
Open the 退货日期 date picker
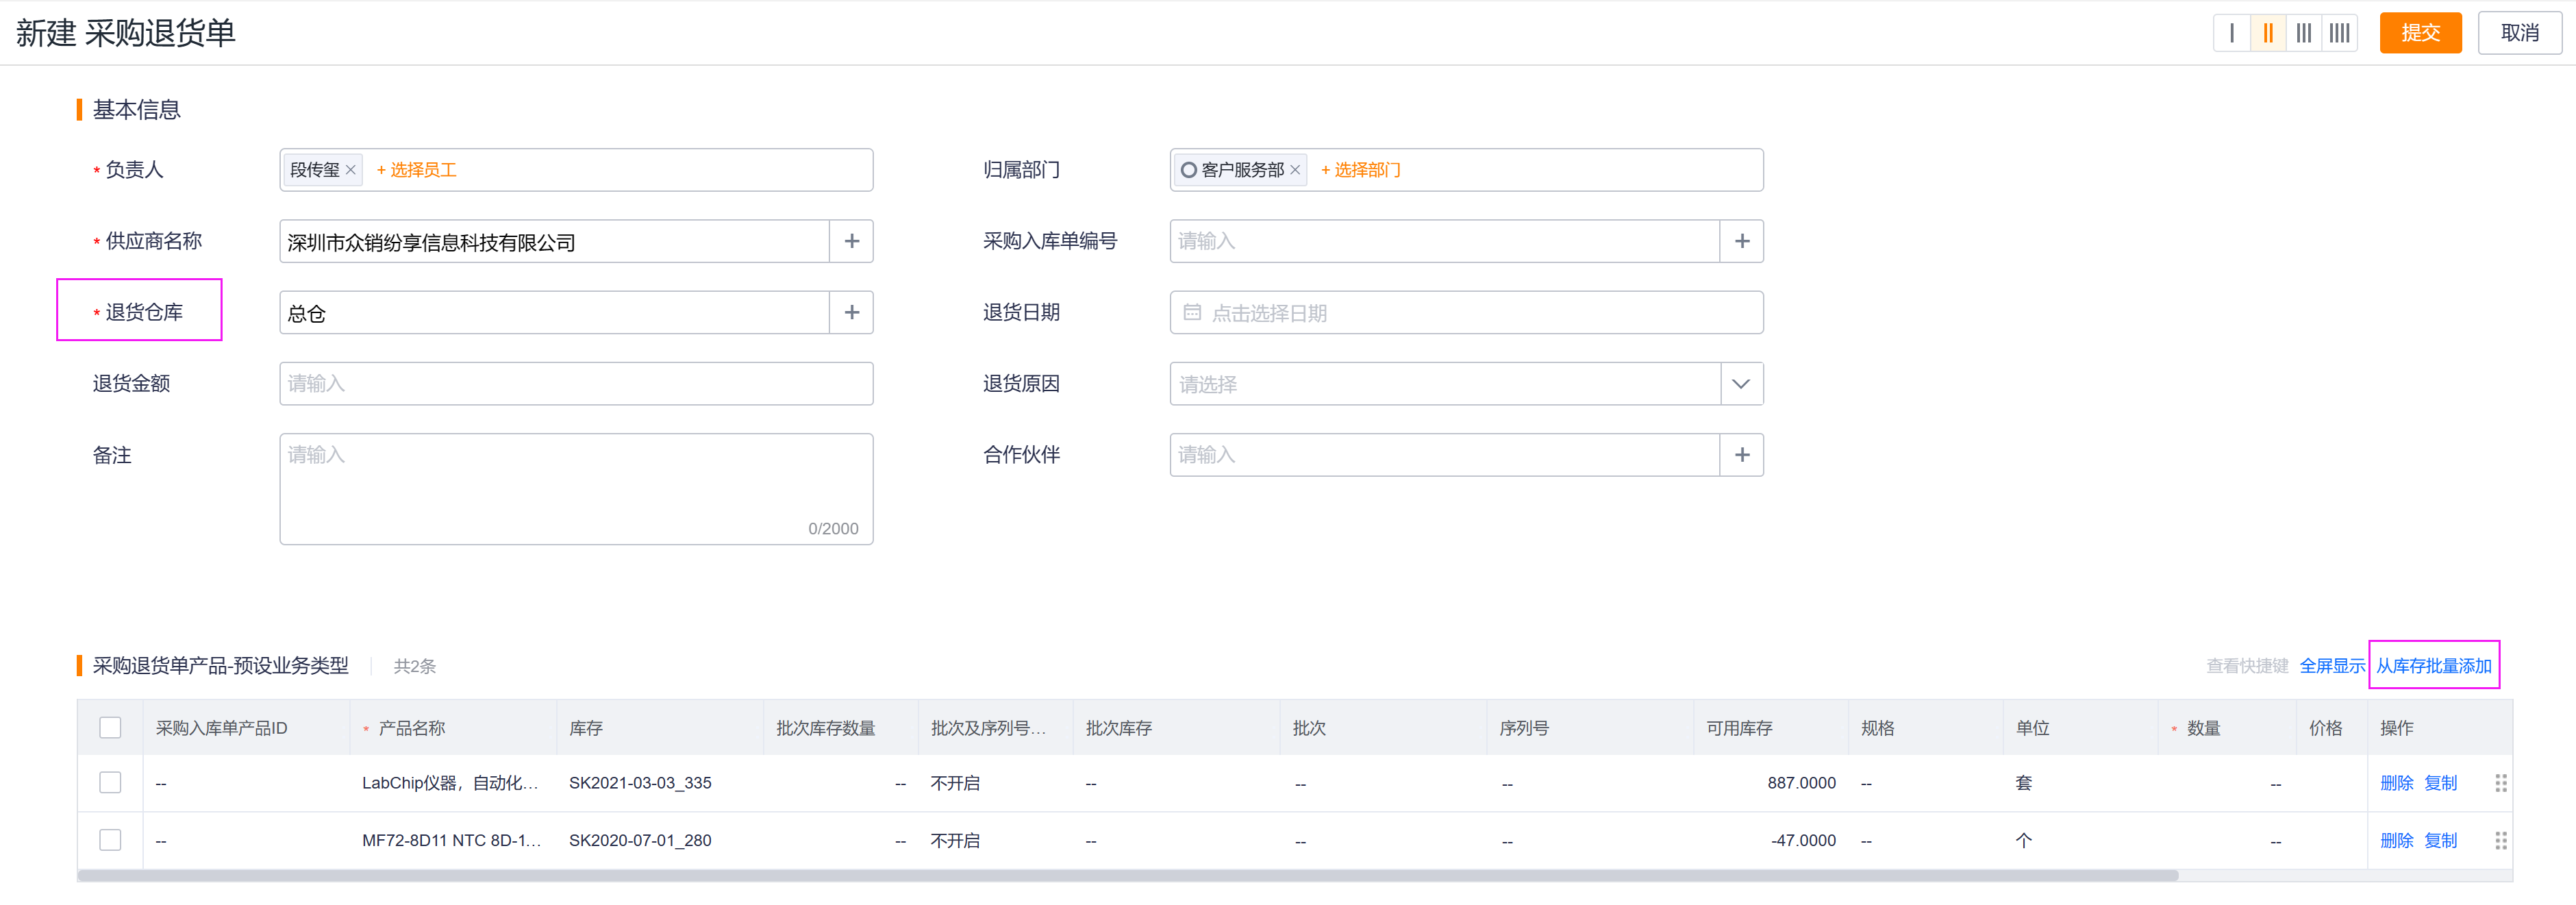(x=1465, y=313)
